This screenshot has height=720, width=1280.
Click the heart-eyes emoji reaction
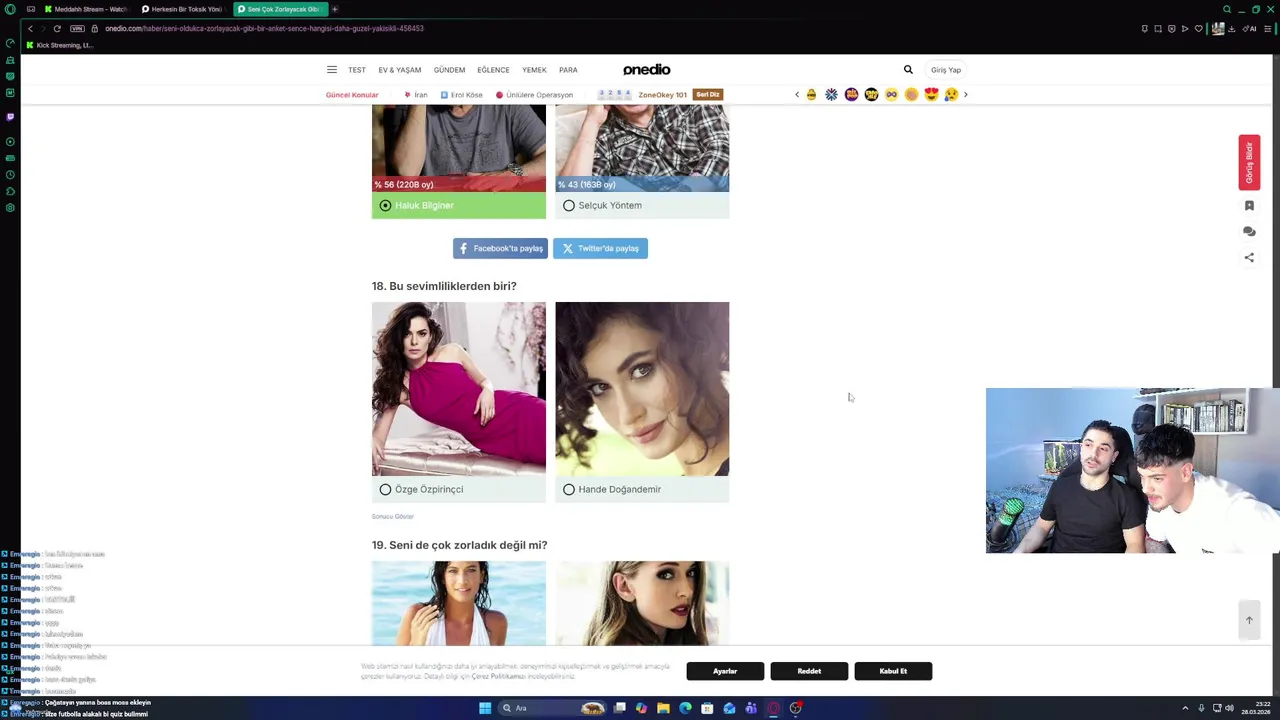(931, 95)
